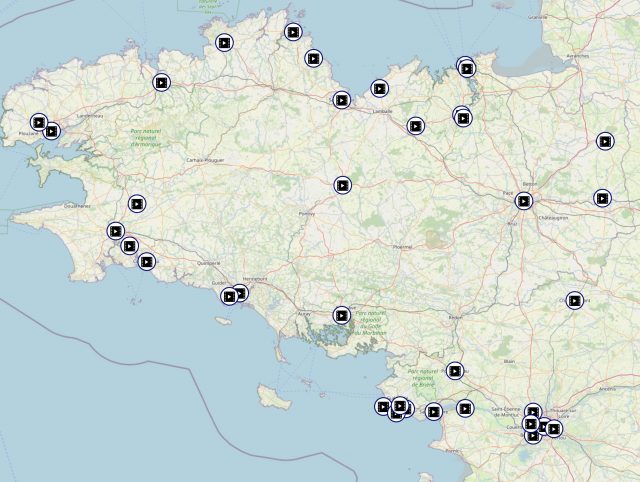Open the lone inland marker southeast of Châteaugiron
Viewport: 640px width, 482px height.
[574, 301]
